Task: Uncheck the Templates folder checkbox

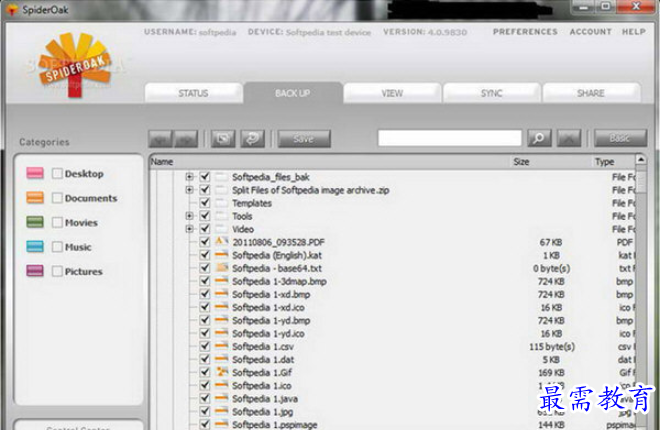Action: pos(205,203)
